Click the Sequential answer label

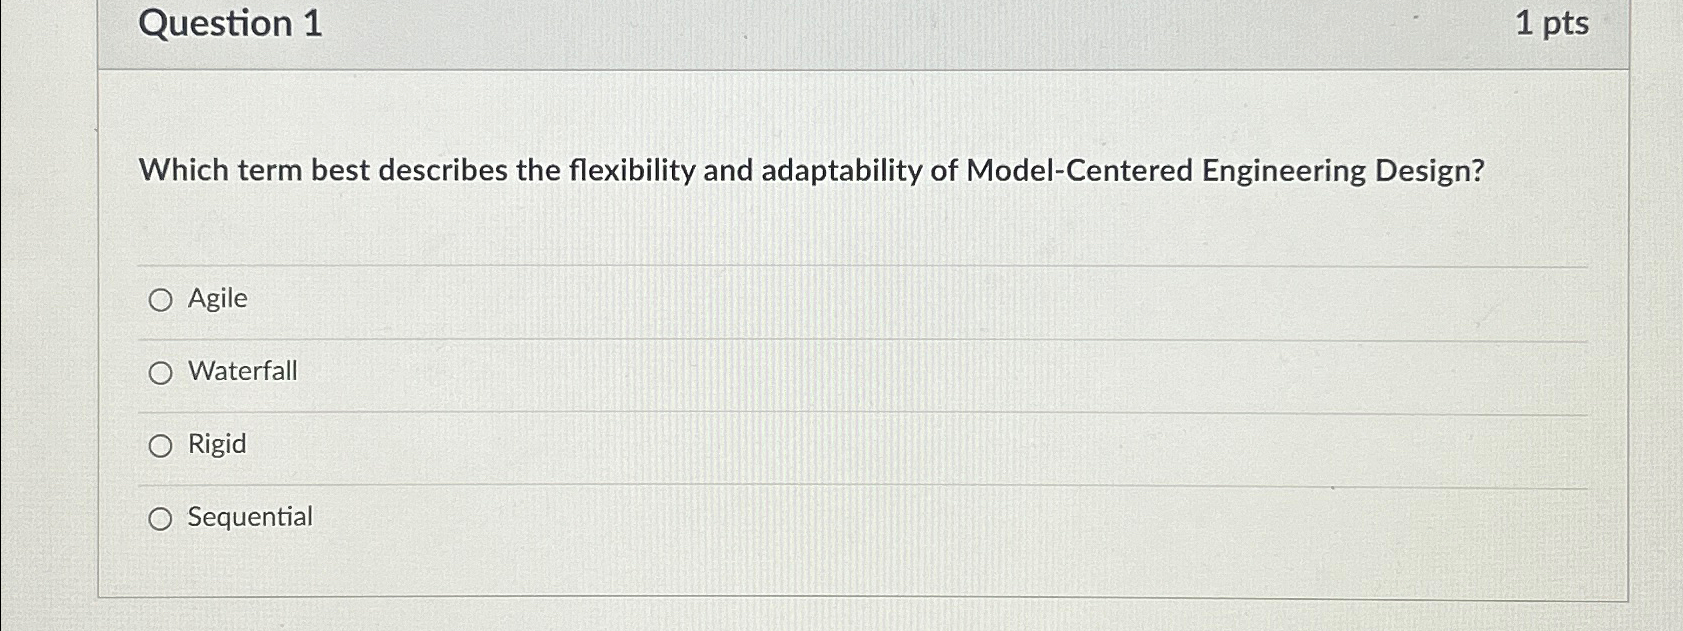(x=249, y=518)
